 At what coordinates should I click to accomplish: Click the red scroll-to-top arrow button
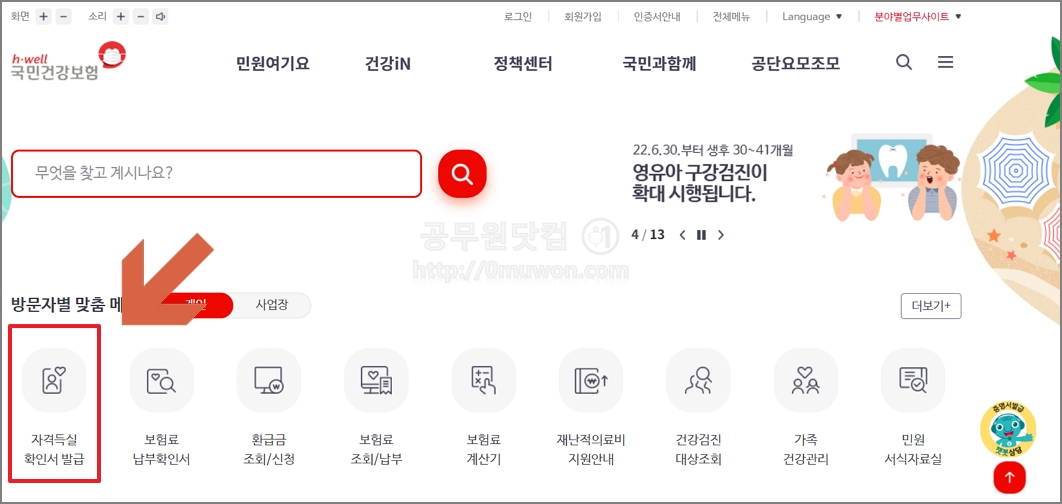click(1010, 478)
